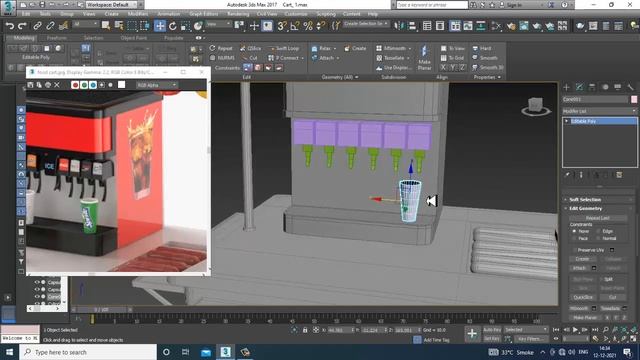
Task: Open Create Selection Set dropdown
Action: click(366, 24)
